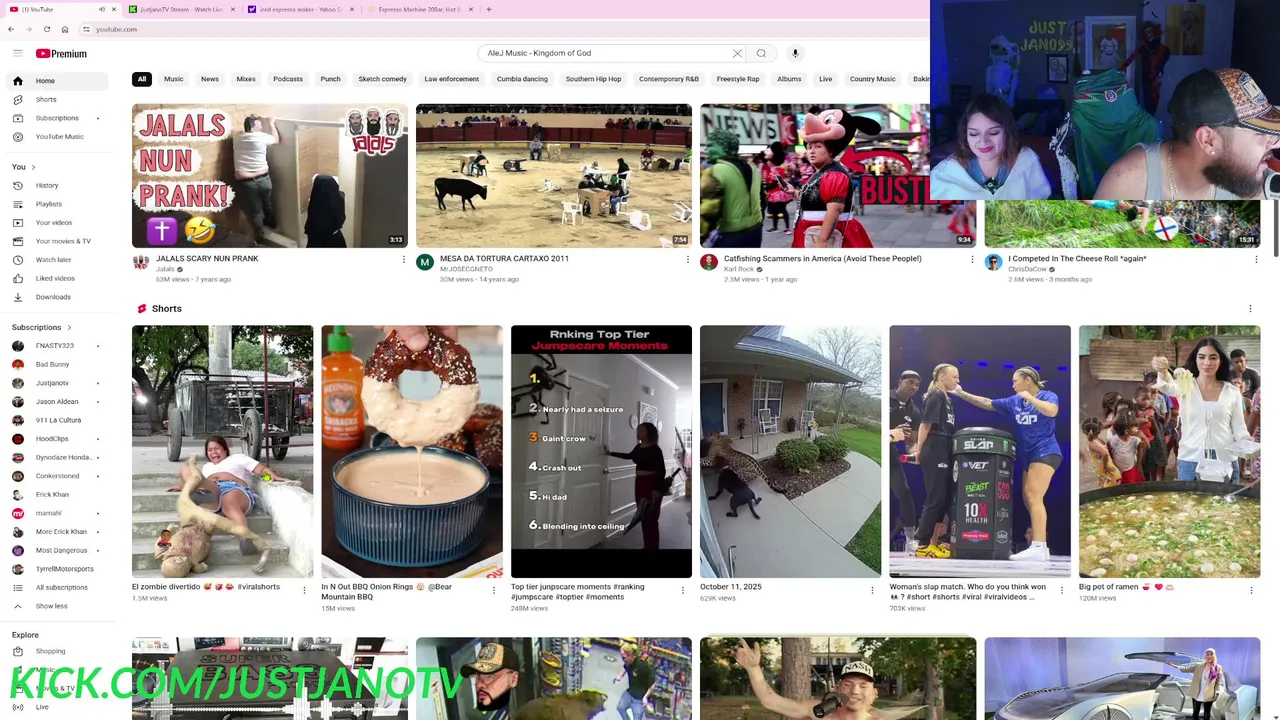Open the HoodClips subscription channel
Image resolution: width=1280 pixels, height=720 pixels.
pyautogui.click(x=55, y=439)
